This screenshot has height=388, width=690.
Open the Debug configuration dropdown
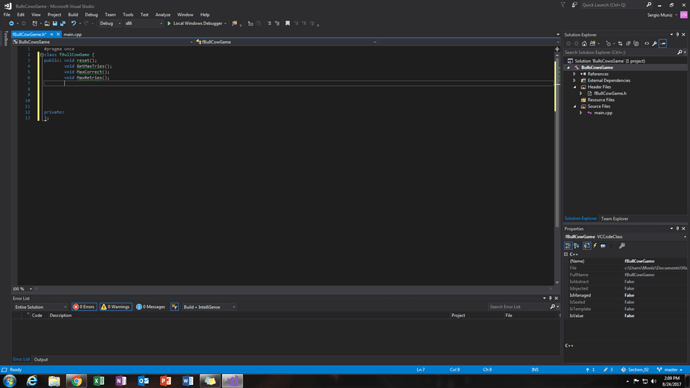click(110, 23)
